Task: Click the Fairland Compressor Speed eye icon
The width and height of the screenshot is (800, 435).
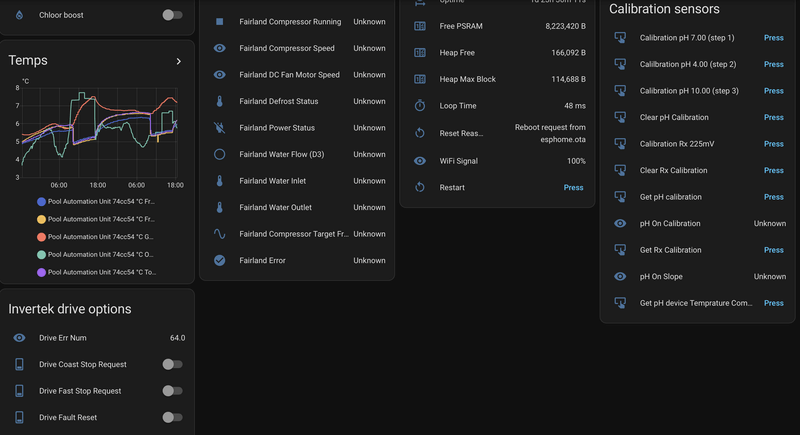Action: (x=220, y=48)
